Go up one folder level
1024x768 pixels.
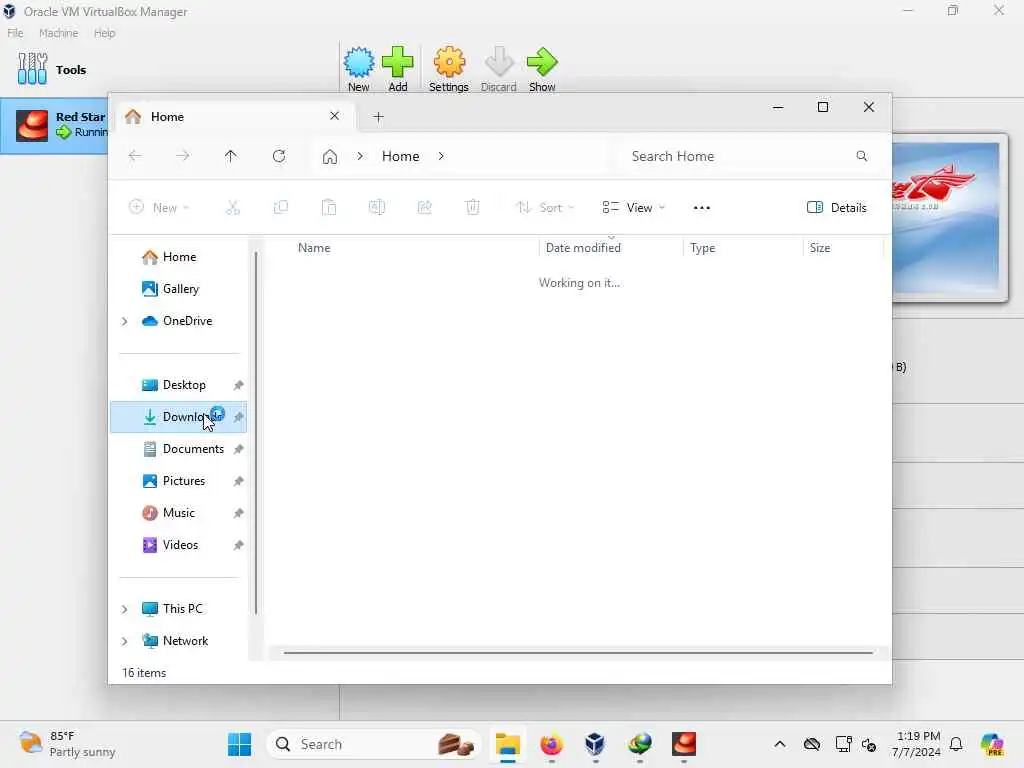(231, 155)
